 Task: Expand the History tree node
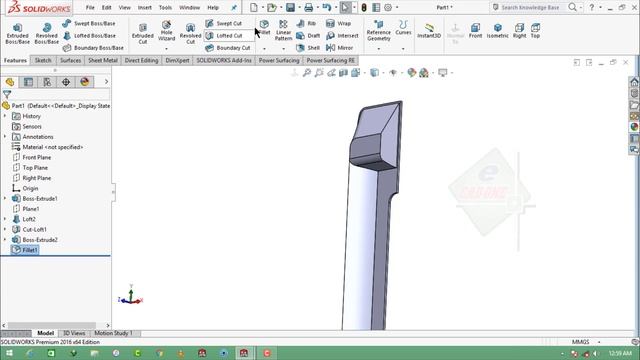[5, 116]
